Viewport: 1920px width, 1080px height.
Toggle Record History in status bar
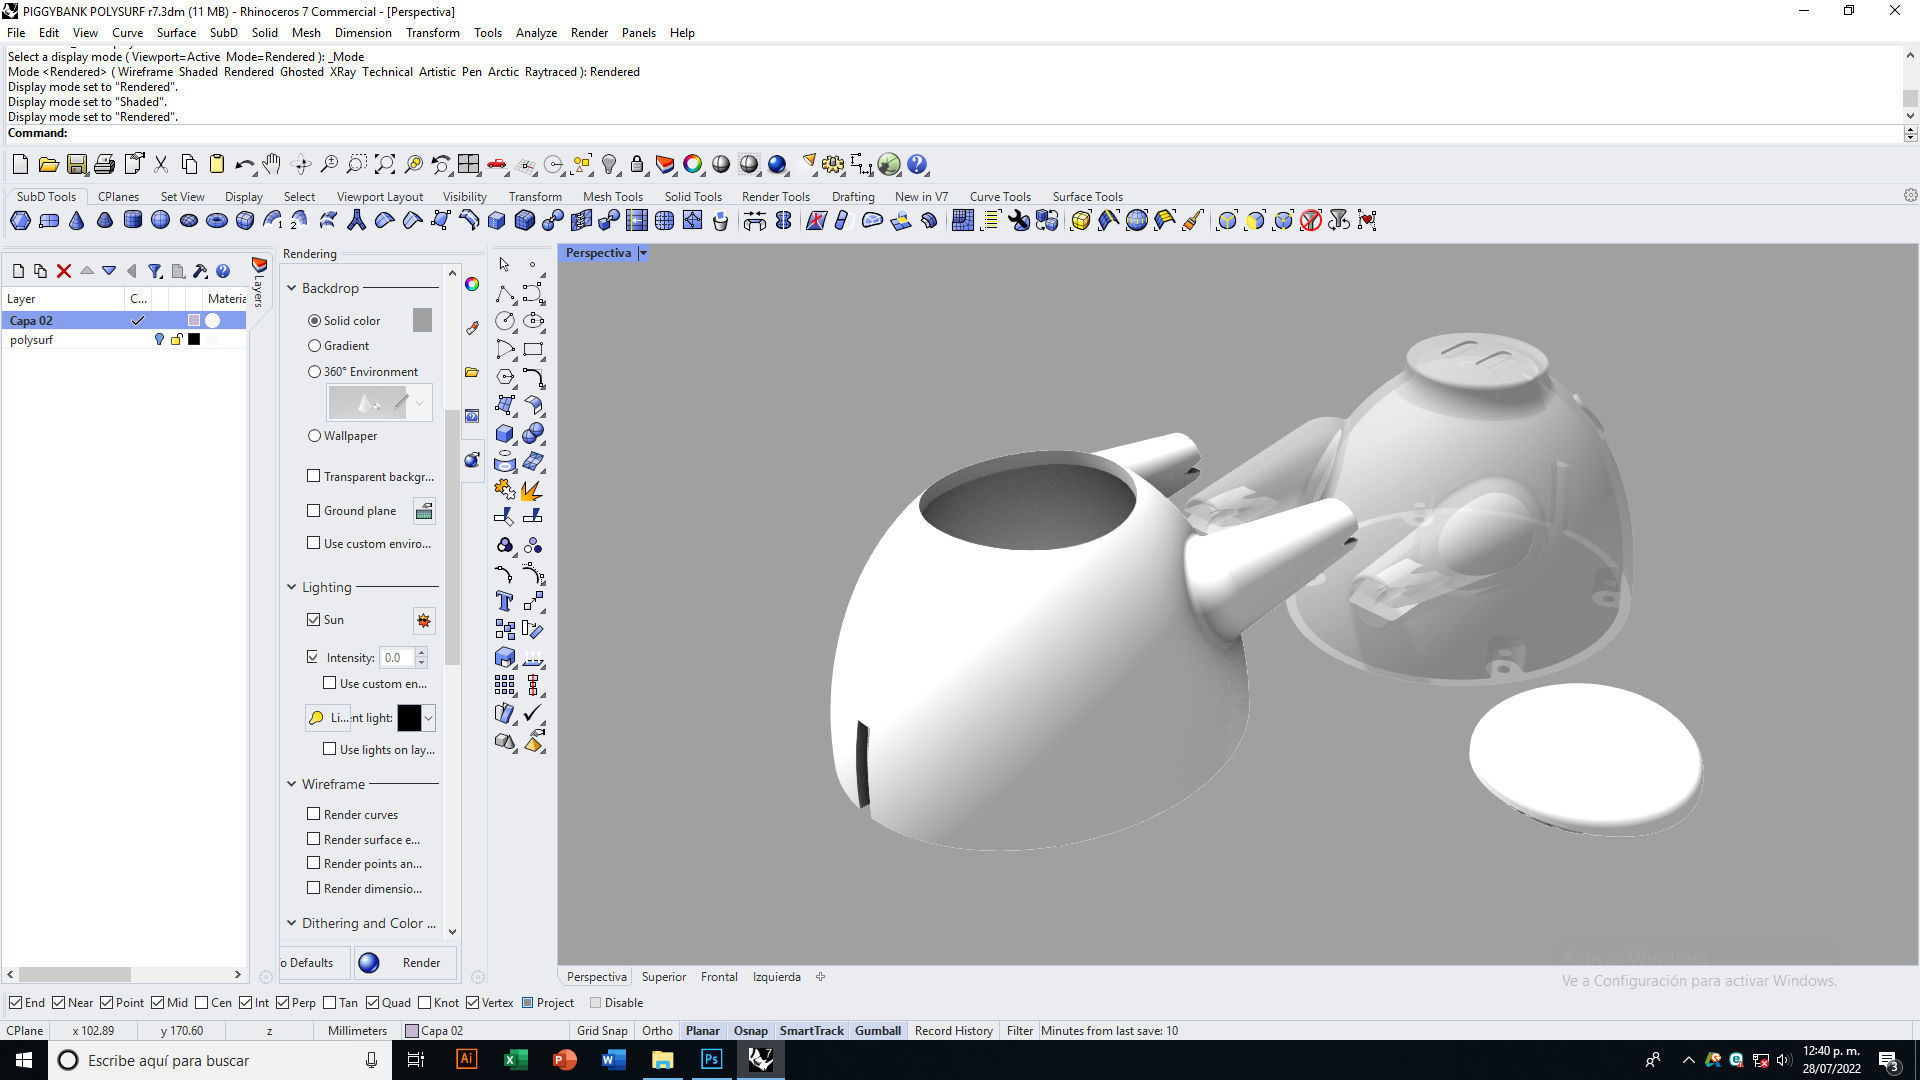point(953,1031)
